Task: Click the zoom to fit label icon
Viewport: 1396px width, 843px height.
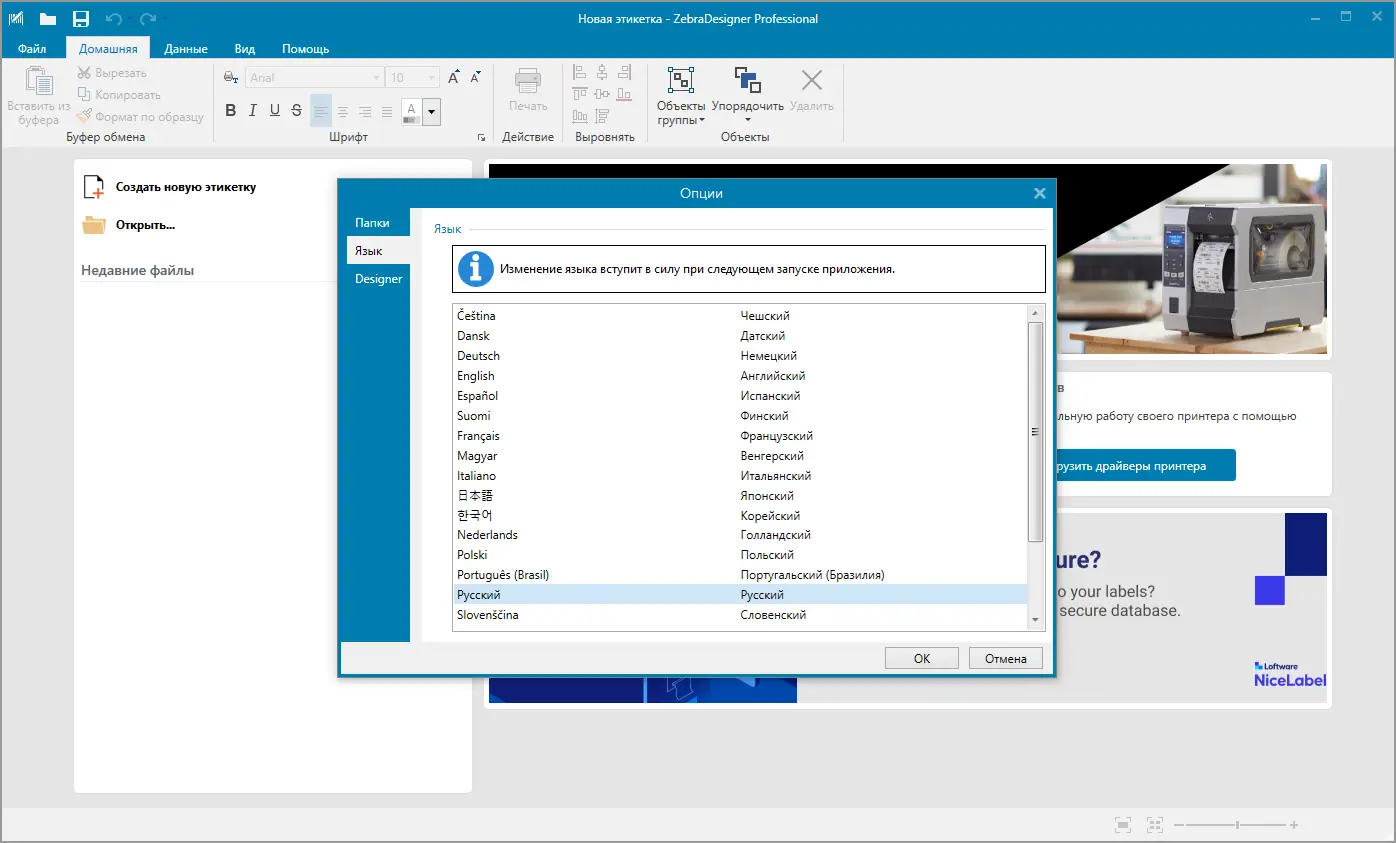Action: [1123, 825]
